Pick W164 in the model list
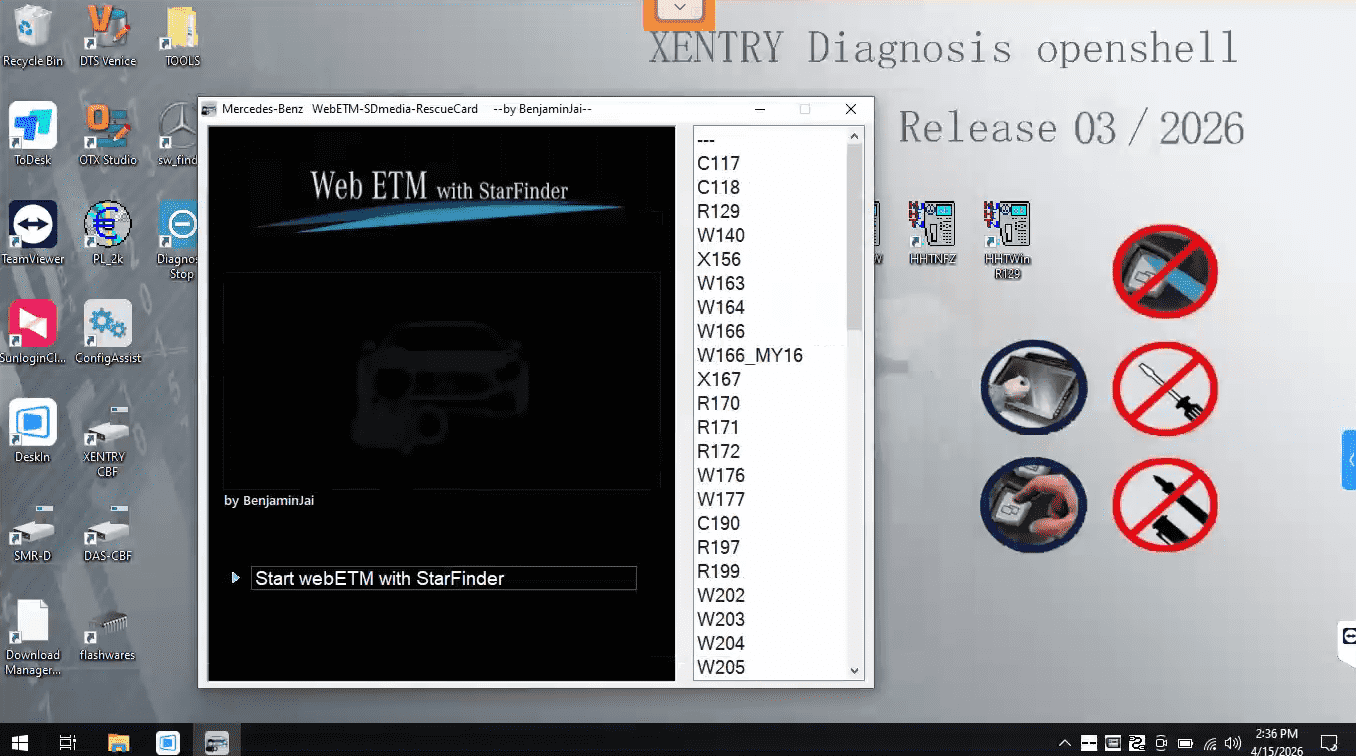This screenshot has width=1356, height=756. (770, 307)
